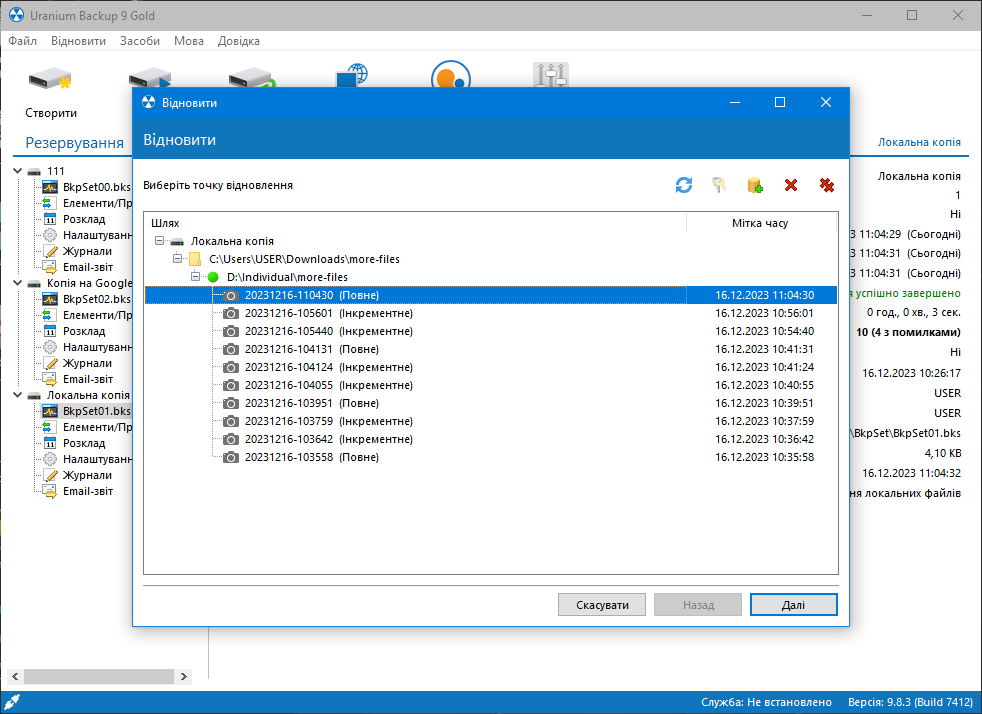
Task: Click the globe network icon in the main toolbar
Action: point(352,75)
